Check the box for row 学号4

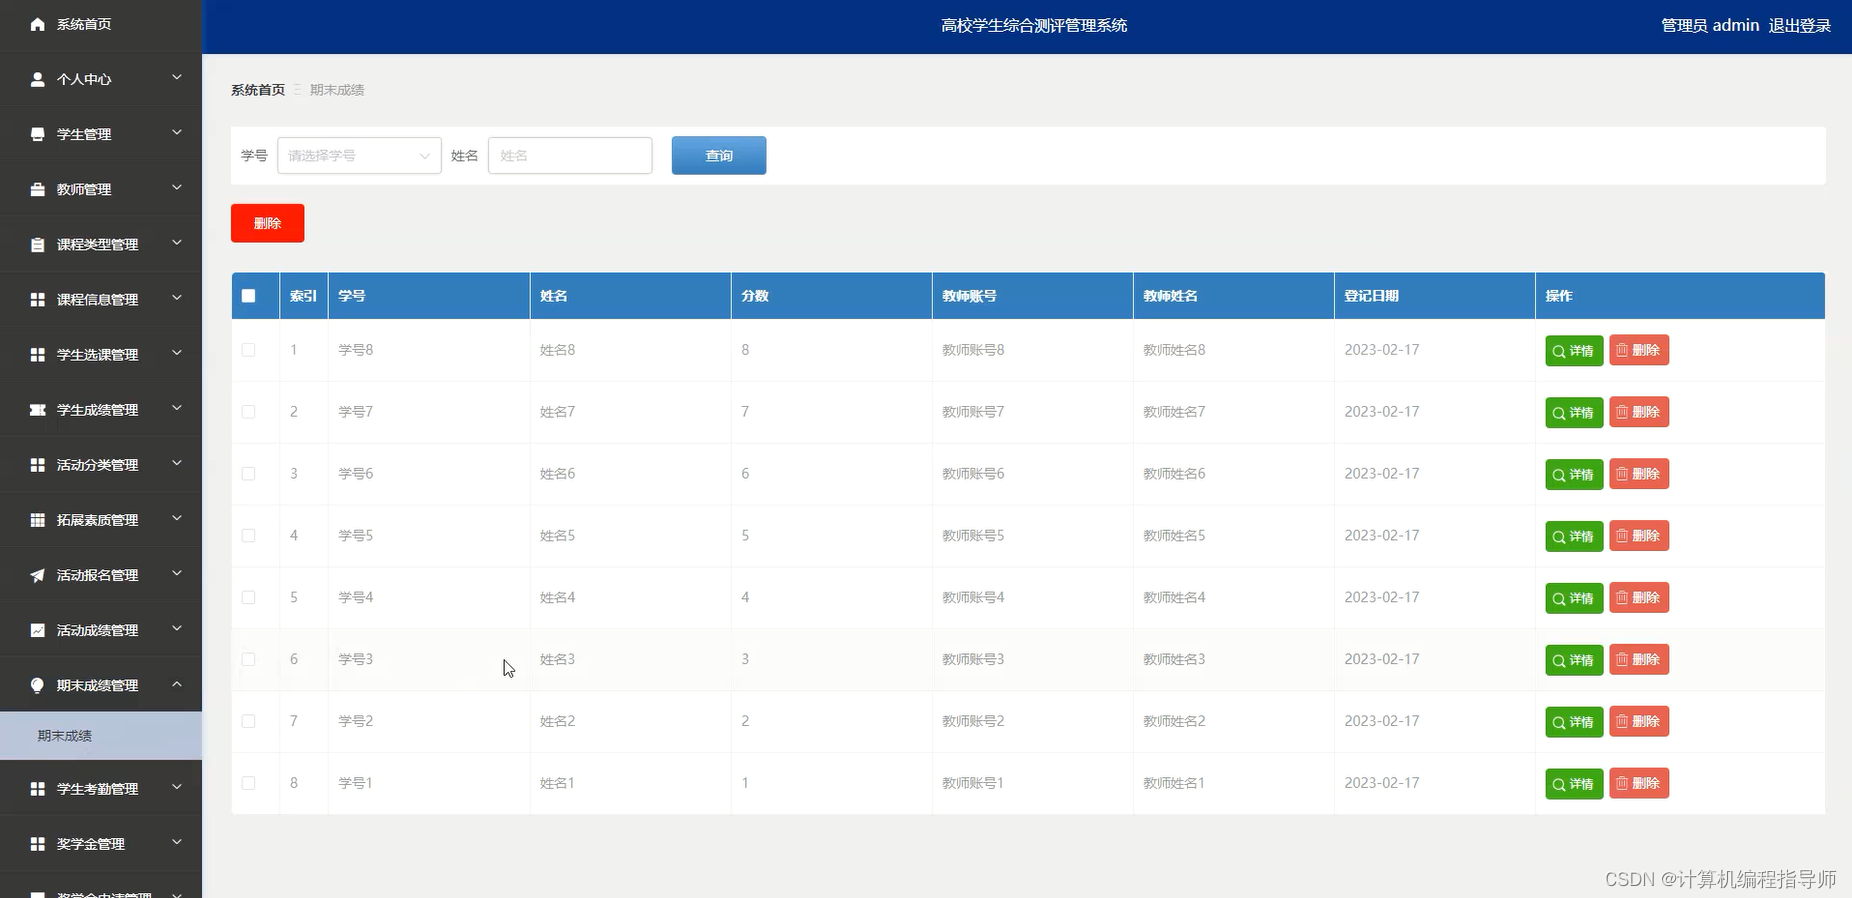pyautogui.click(x=249, y=598)
